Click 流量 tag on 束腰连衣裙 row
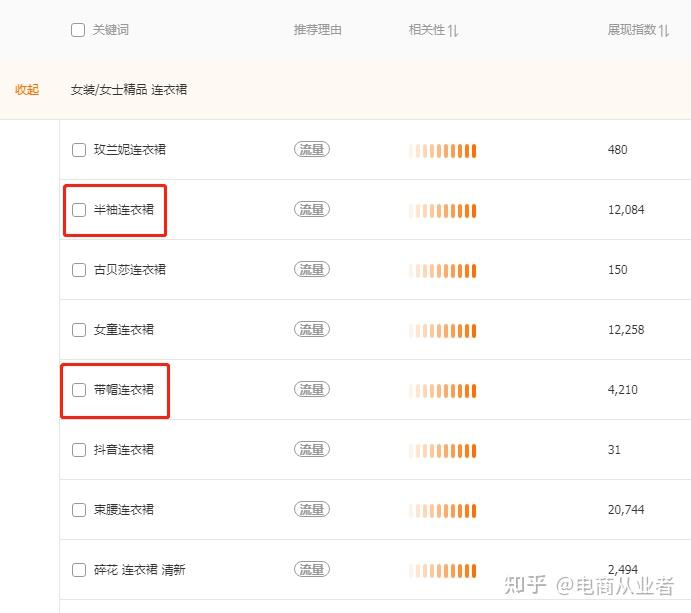 coord(312,510)
